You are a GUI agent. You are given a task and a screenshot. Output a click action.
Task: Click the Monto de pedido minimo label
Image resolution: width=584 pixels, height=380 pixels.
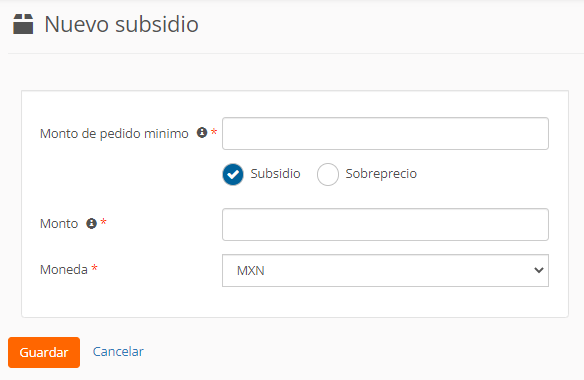coord(114,133)
